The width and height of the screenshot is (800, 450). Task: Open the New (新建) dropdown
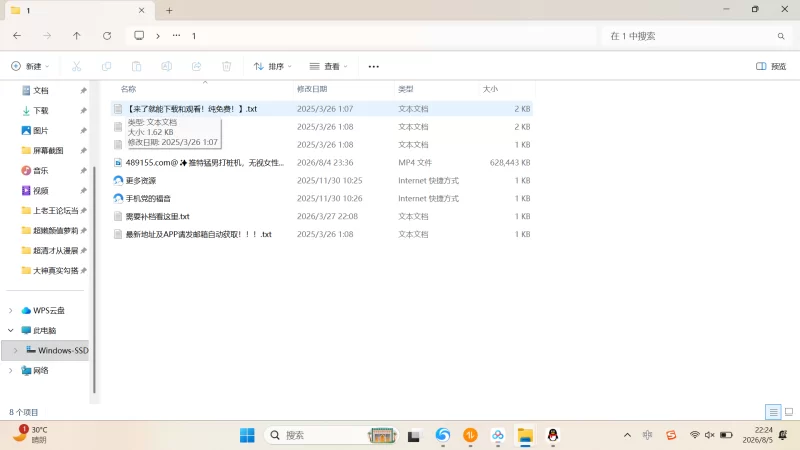[30, 66]
